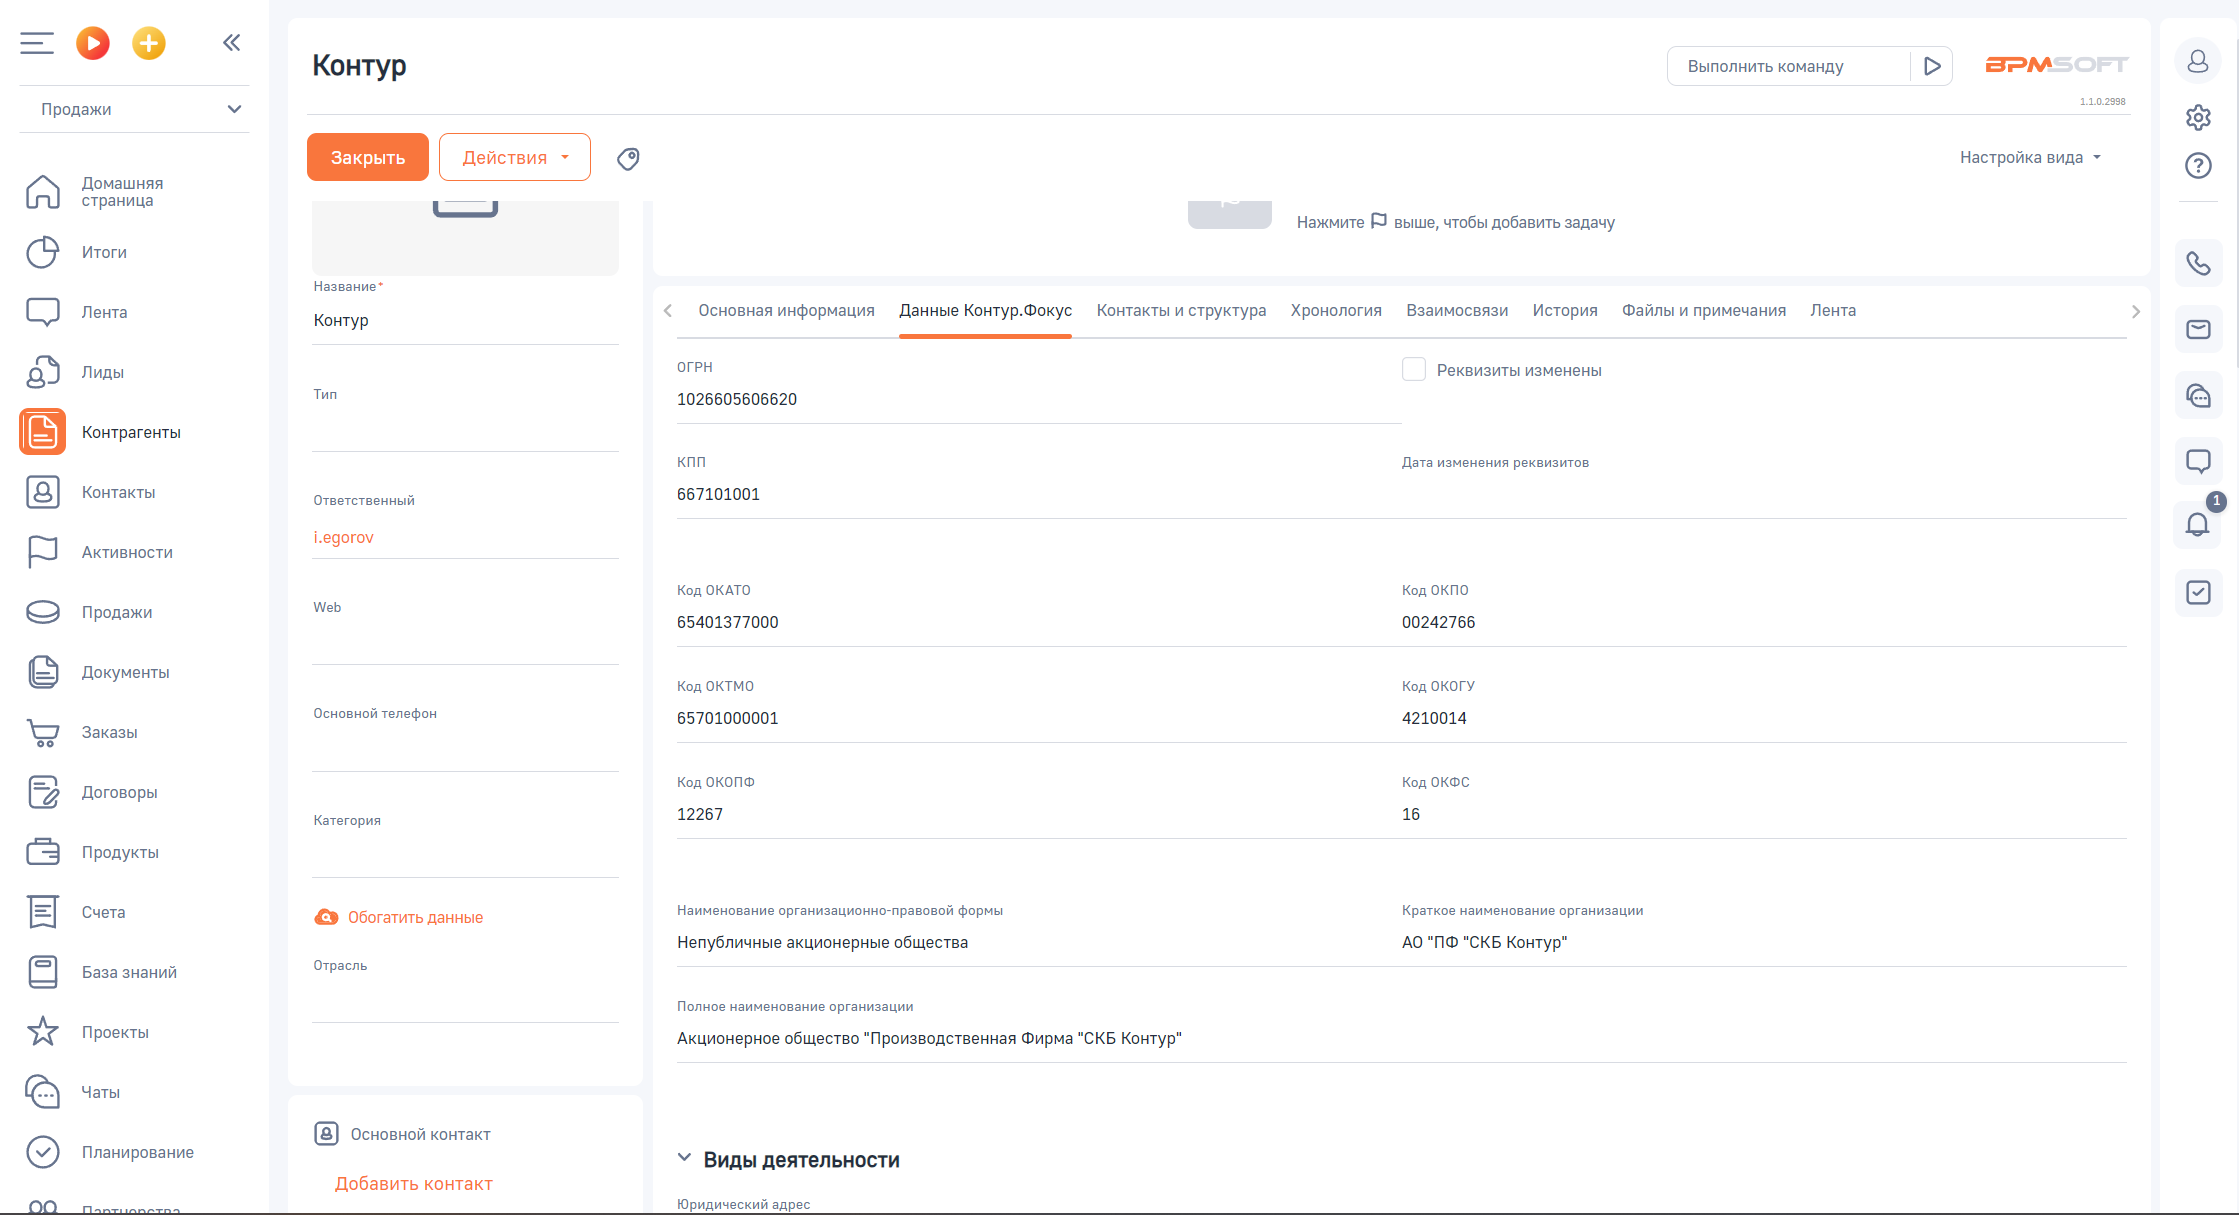Screen dimensions: 2239x1215
Task: Collapse the Виды деятельности section
Action: [x=685, y=1158]
